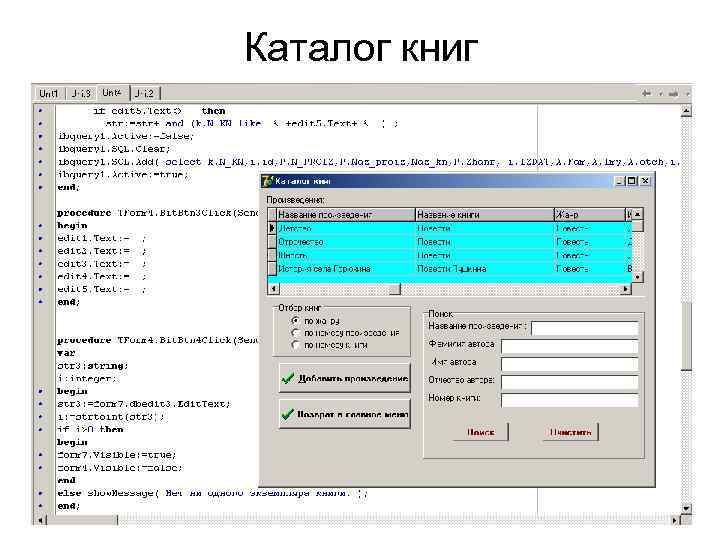720x540 pixels.
Task: Click the forward navigation arrow in the code editor
Action: 674,93
